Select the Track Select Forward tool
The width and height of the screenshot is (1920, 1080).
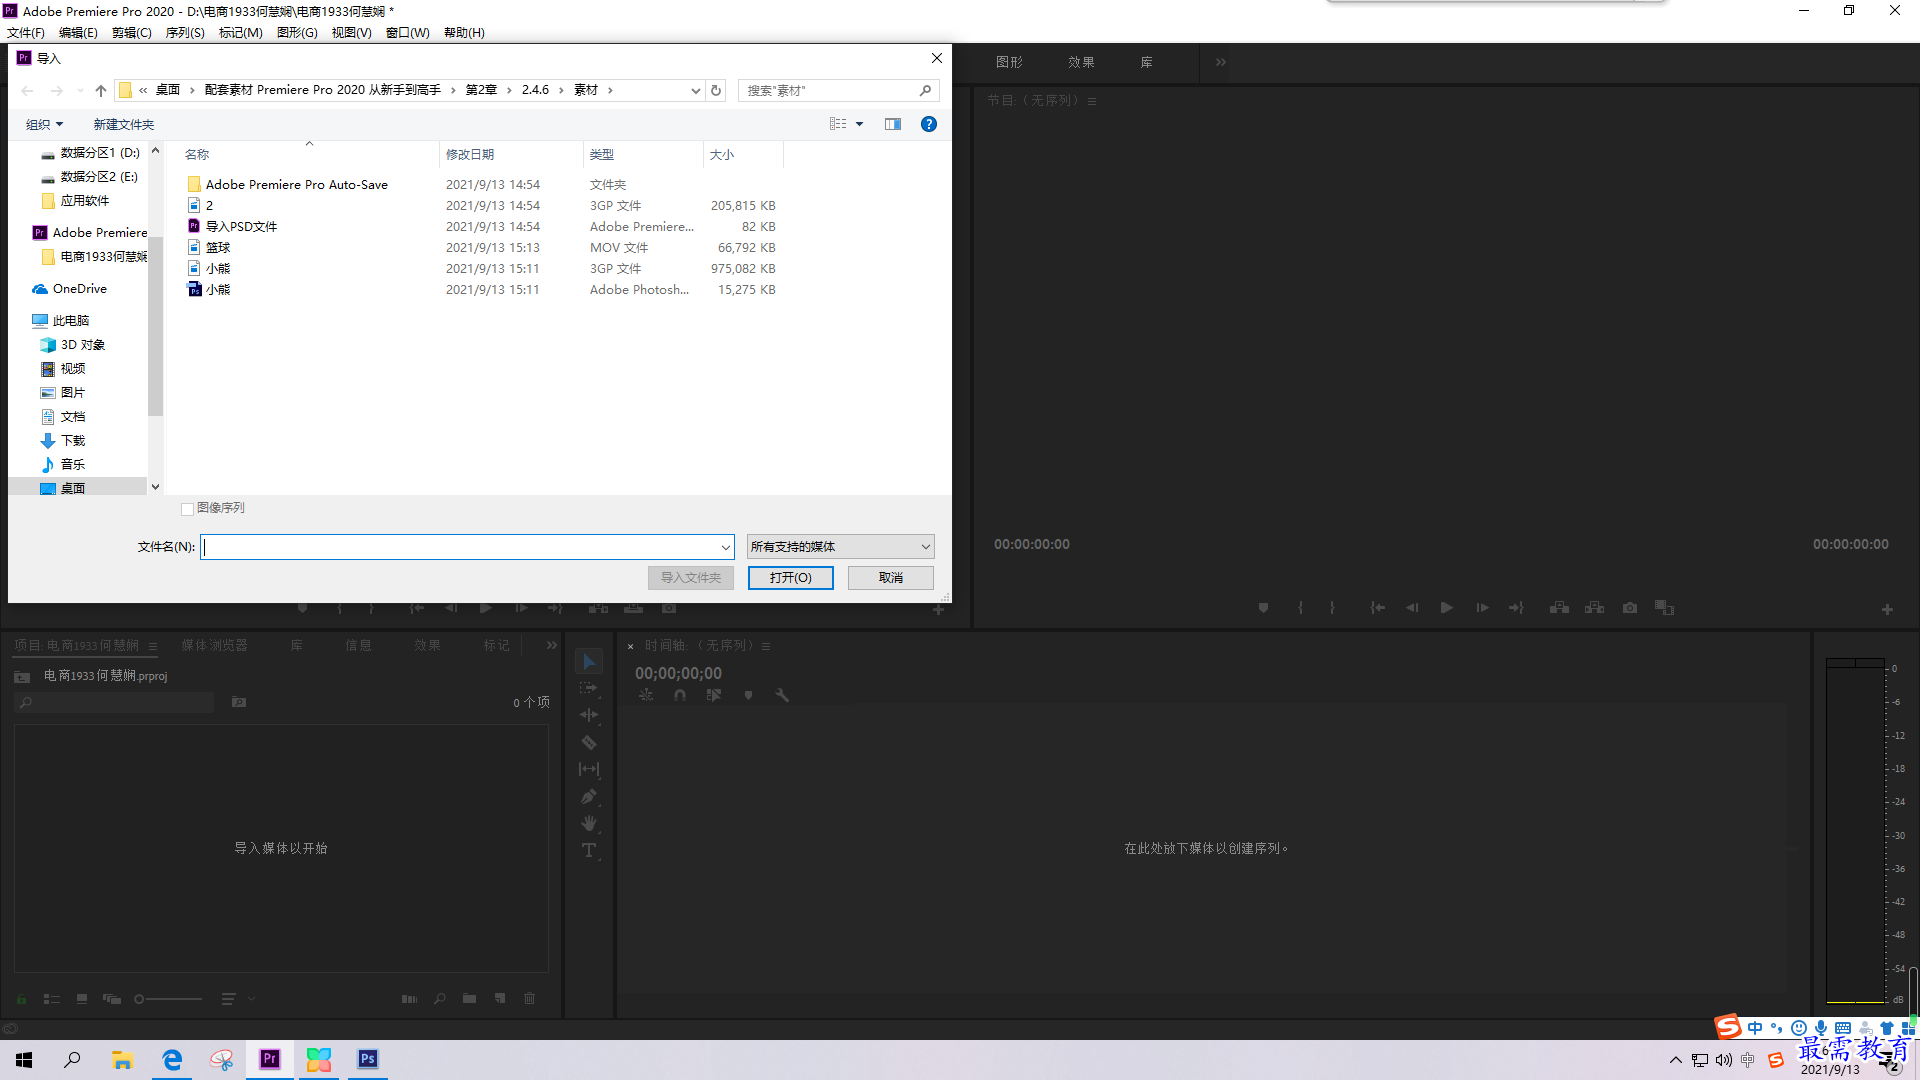point(589,688)
